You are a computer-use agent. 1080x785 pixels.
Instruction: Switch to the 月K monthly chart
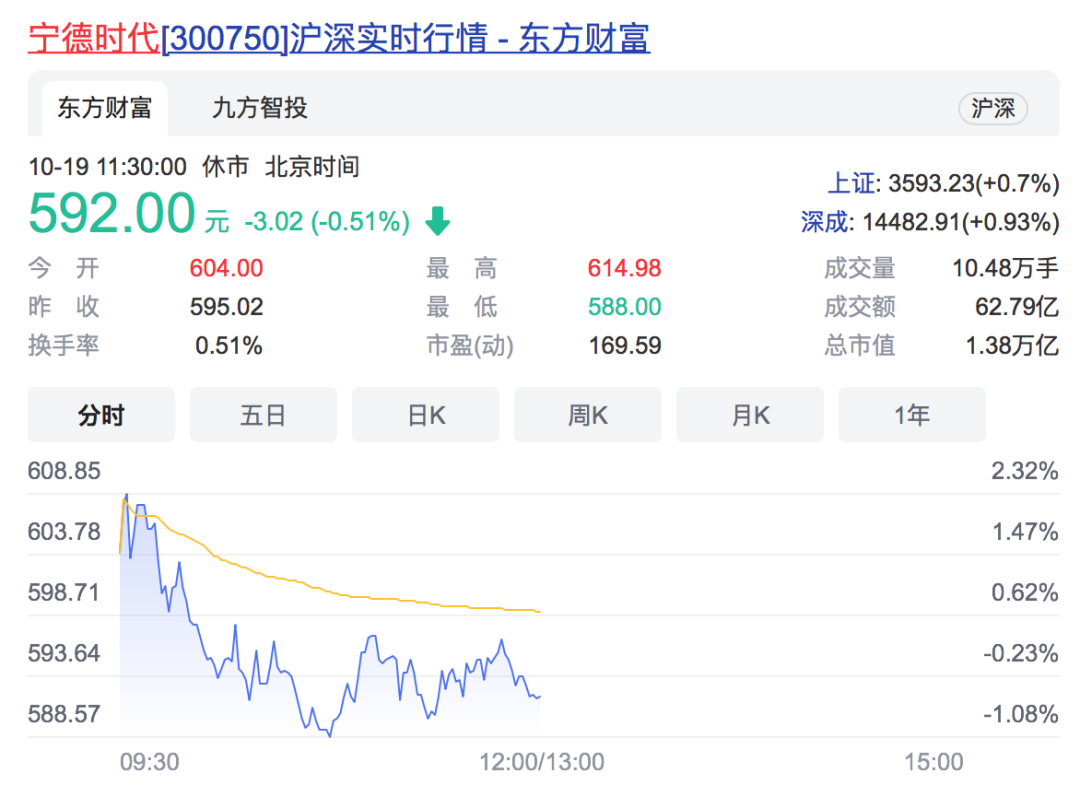749,414
